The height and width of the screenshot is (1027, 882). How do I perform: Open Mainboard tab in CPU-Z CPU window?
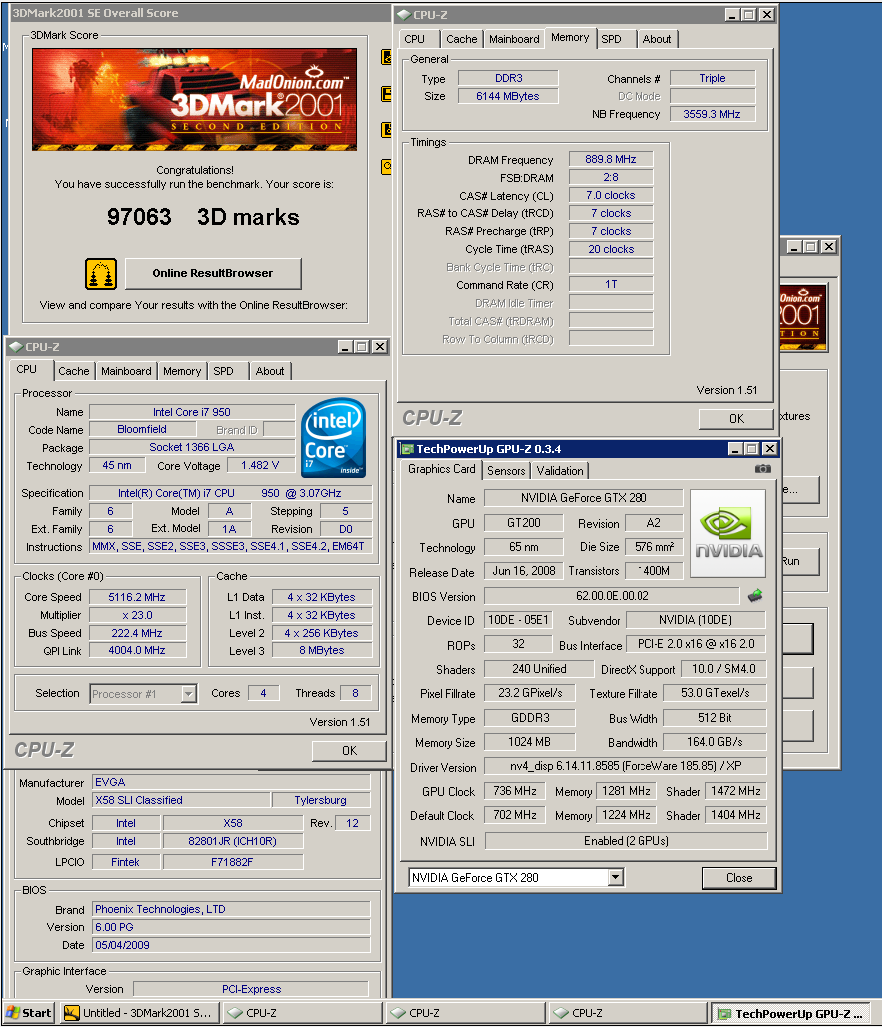(126, 371)
